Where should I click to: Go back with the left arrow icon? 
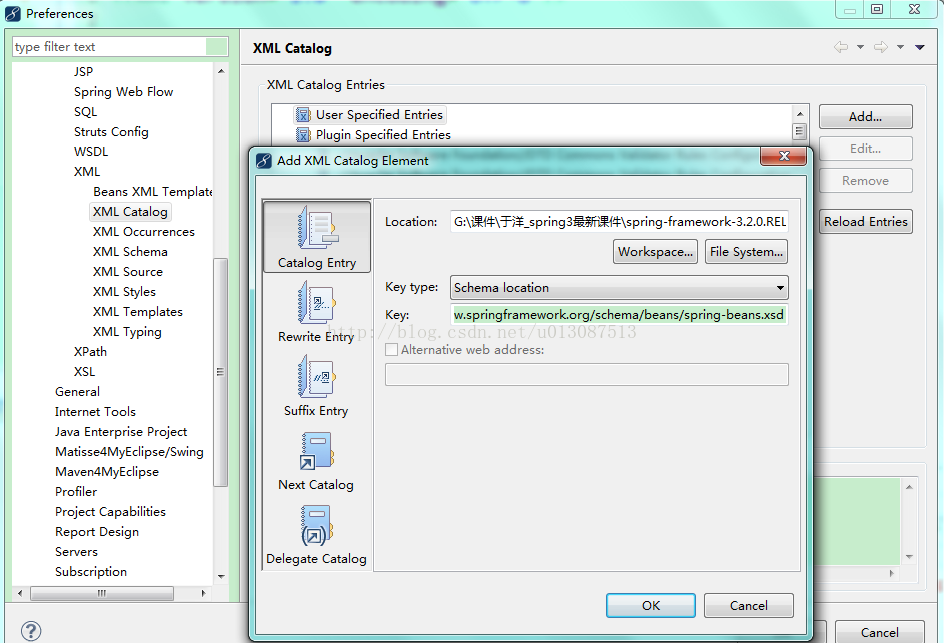click(x=841, y=47)
